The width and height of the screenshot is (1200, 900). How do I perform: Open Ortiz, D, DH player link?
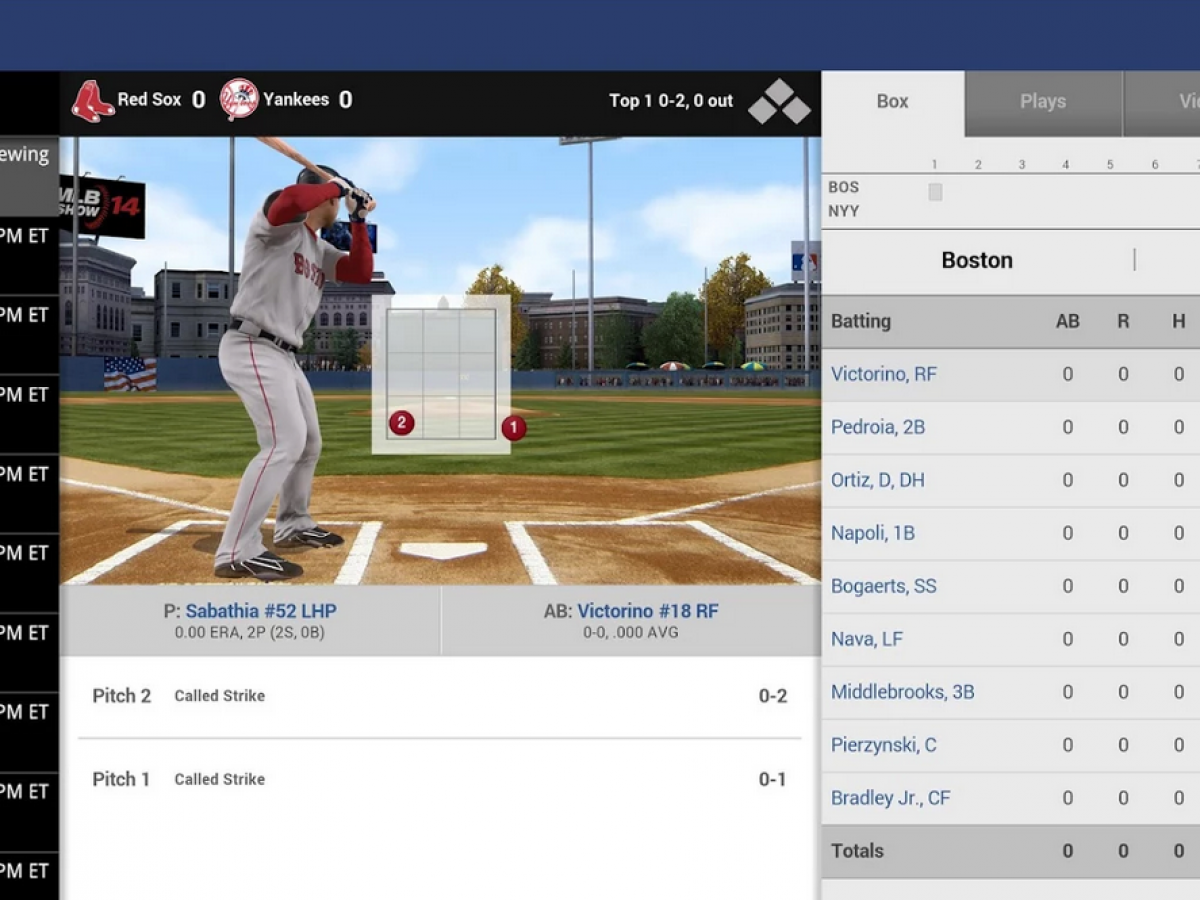[x=877, y=480]
